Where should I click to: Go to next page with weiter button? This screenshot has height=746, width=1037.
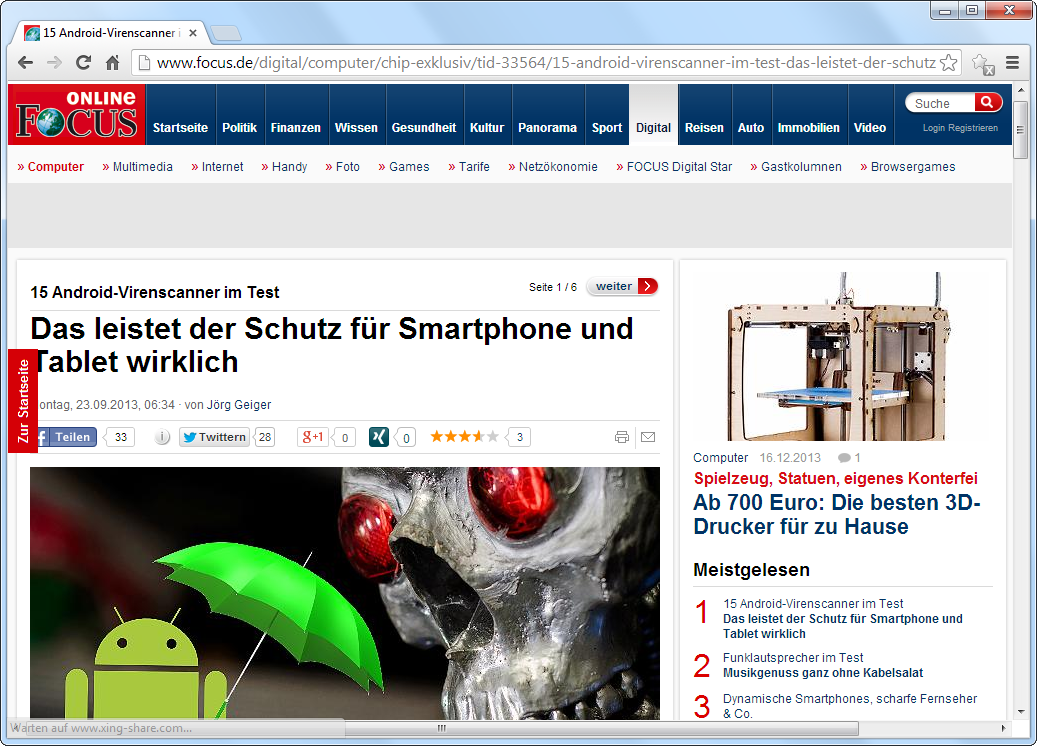622,286
